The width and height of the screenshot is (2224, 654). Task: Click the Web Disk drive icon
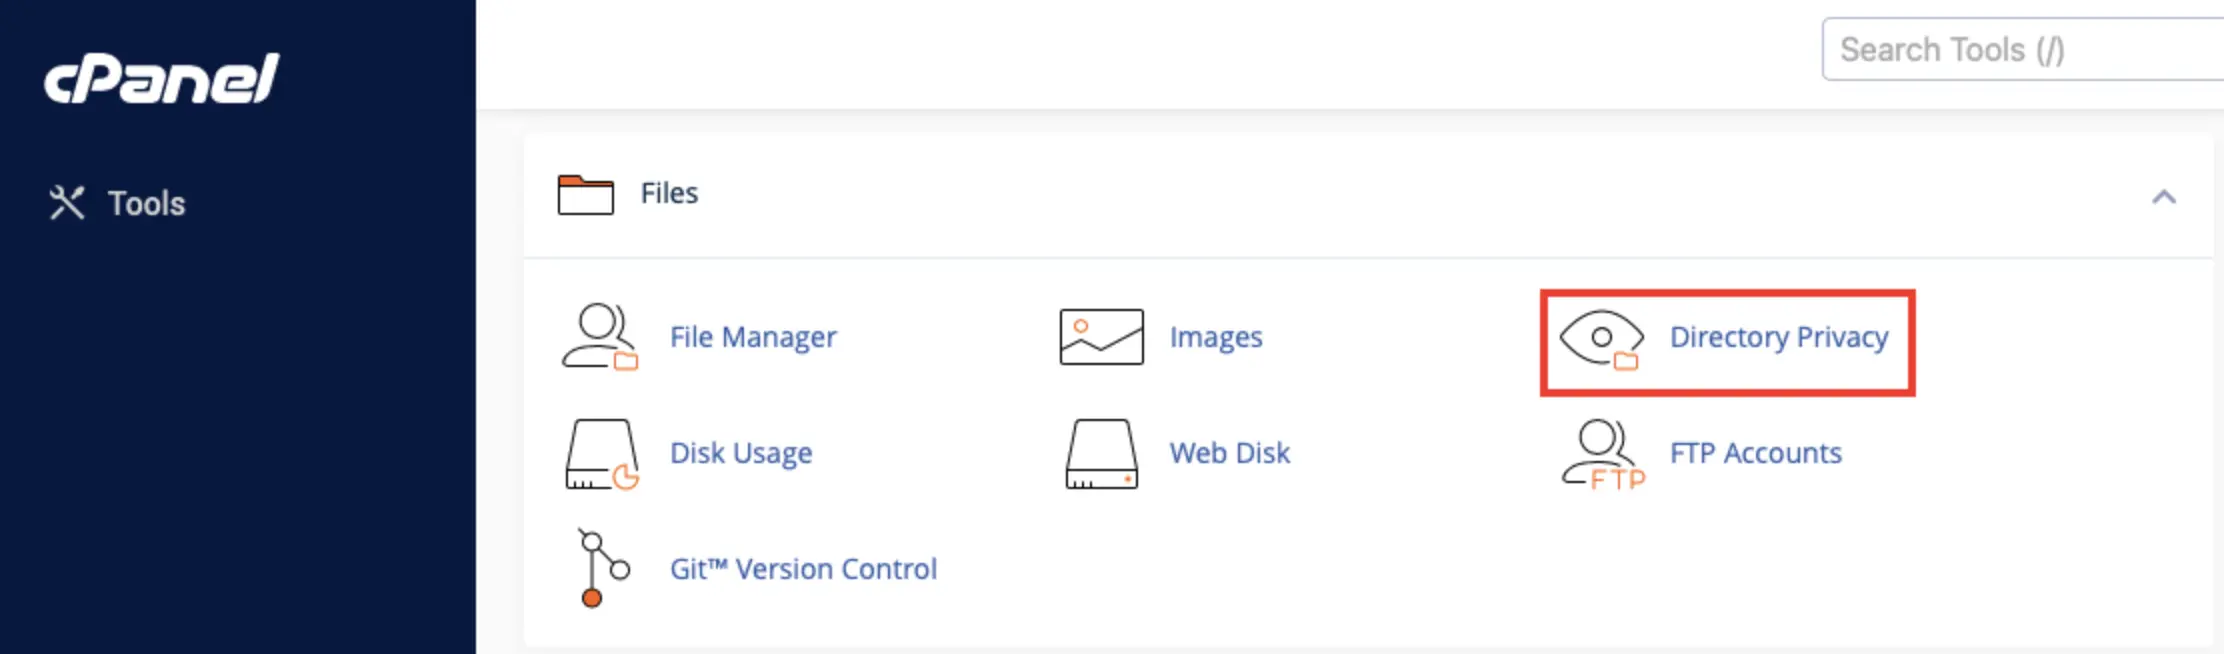(x=1101, y=454)
